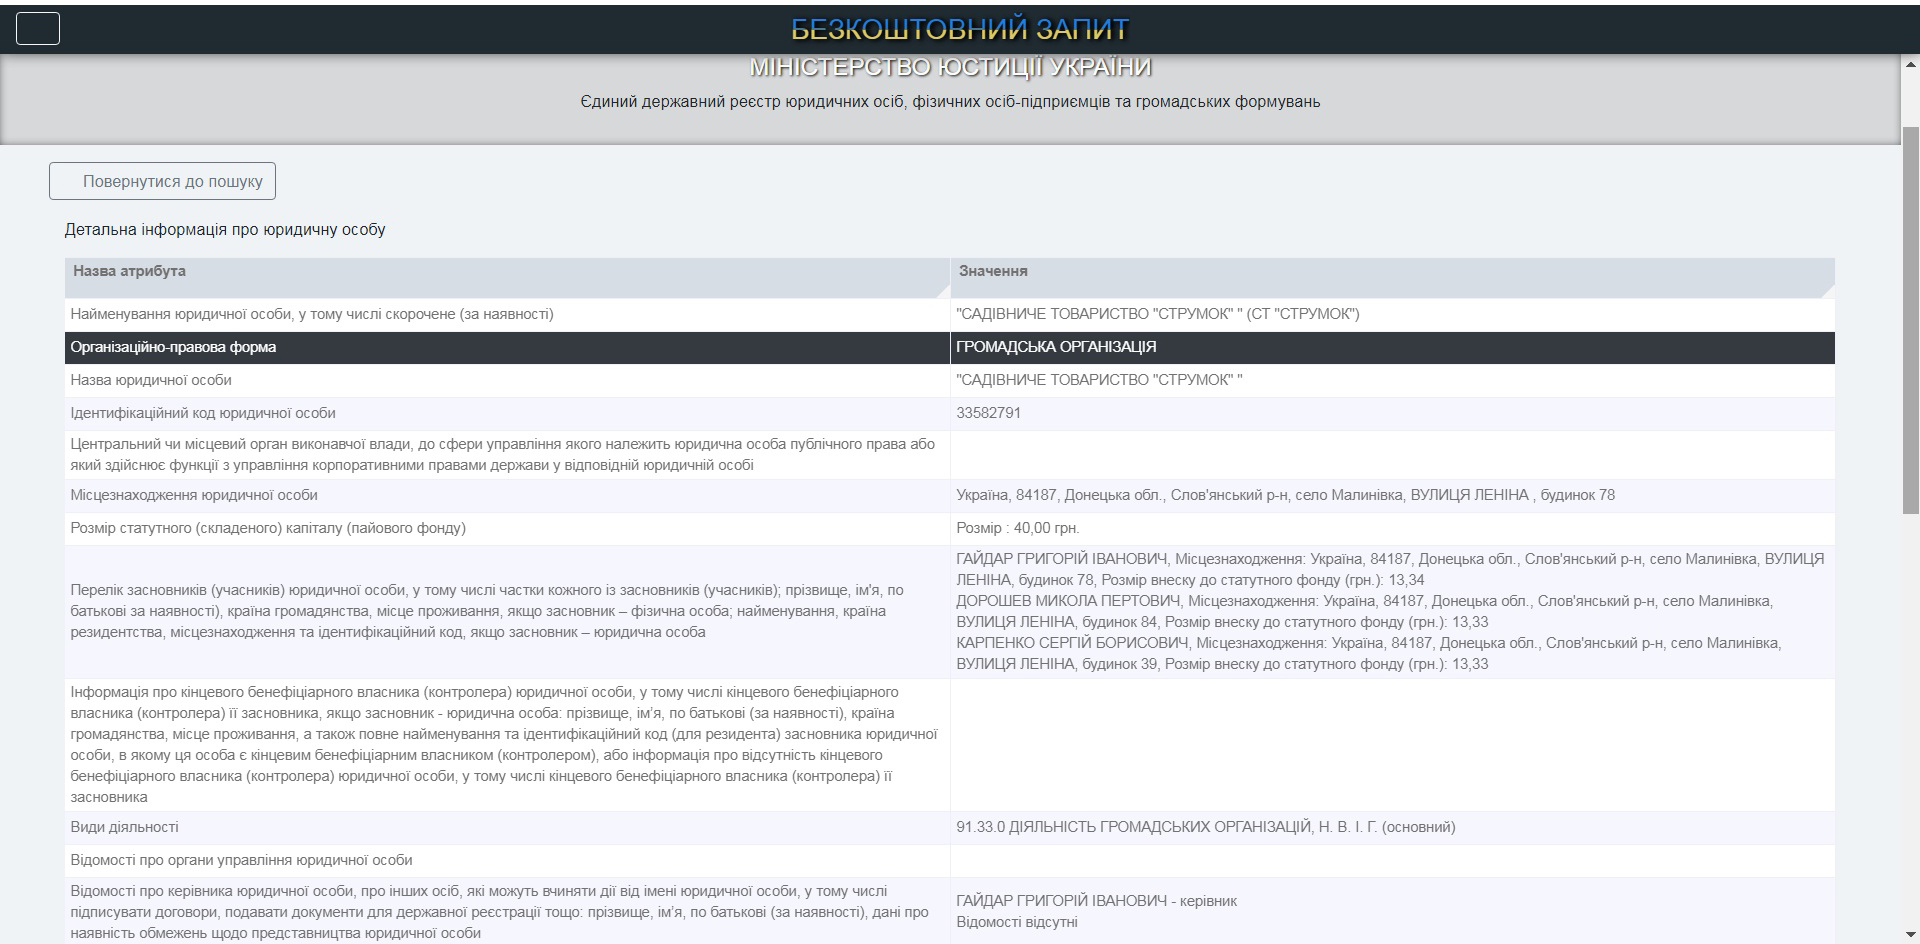1920x944 pixels.
Task: Click the empty scrollbar track below the thumb
Action: tap(1910, 720)
